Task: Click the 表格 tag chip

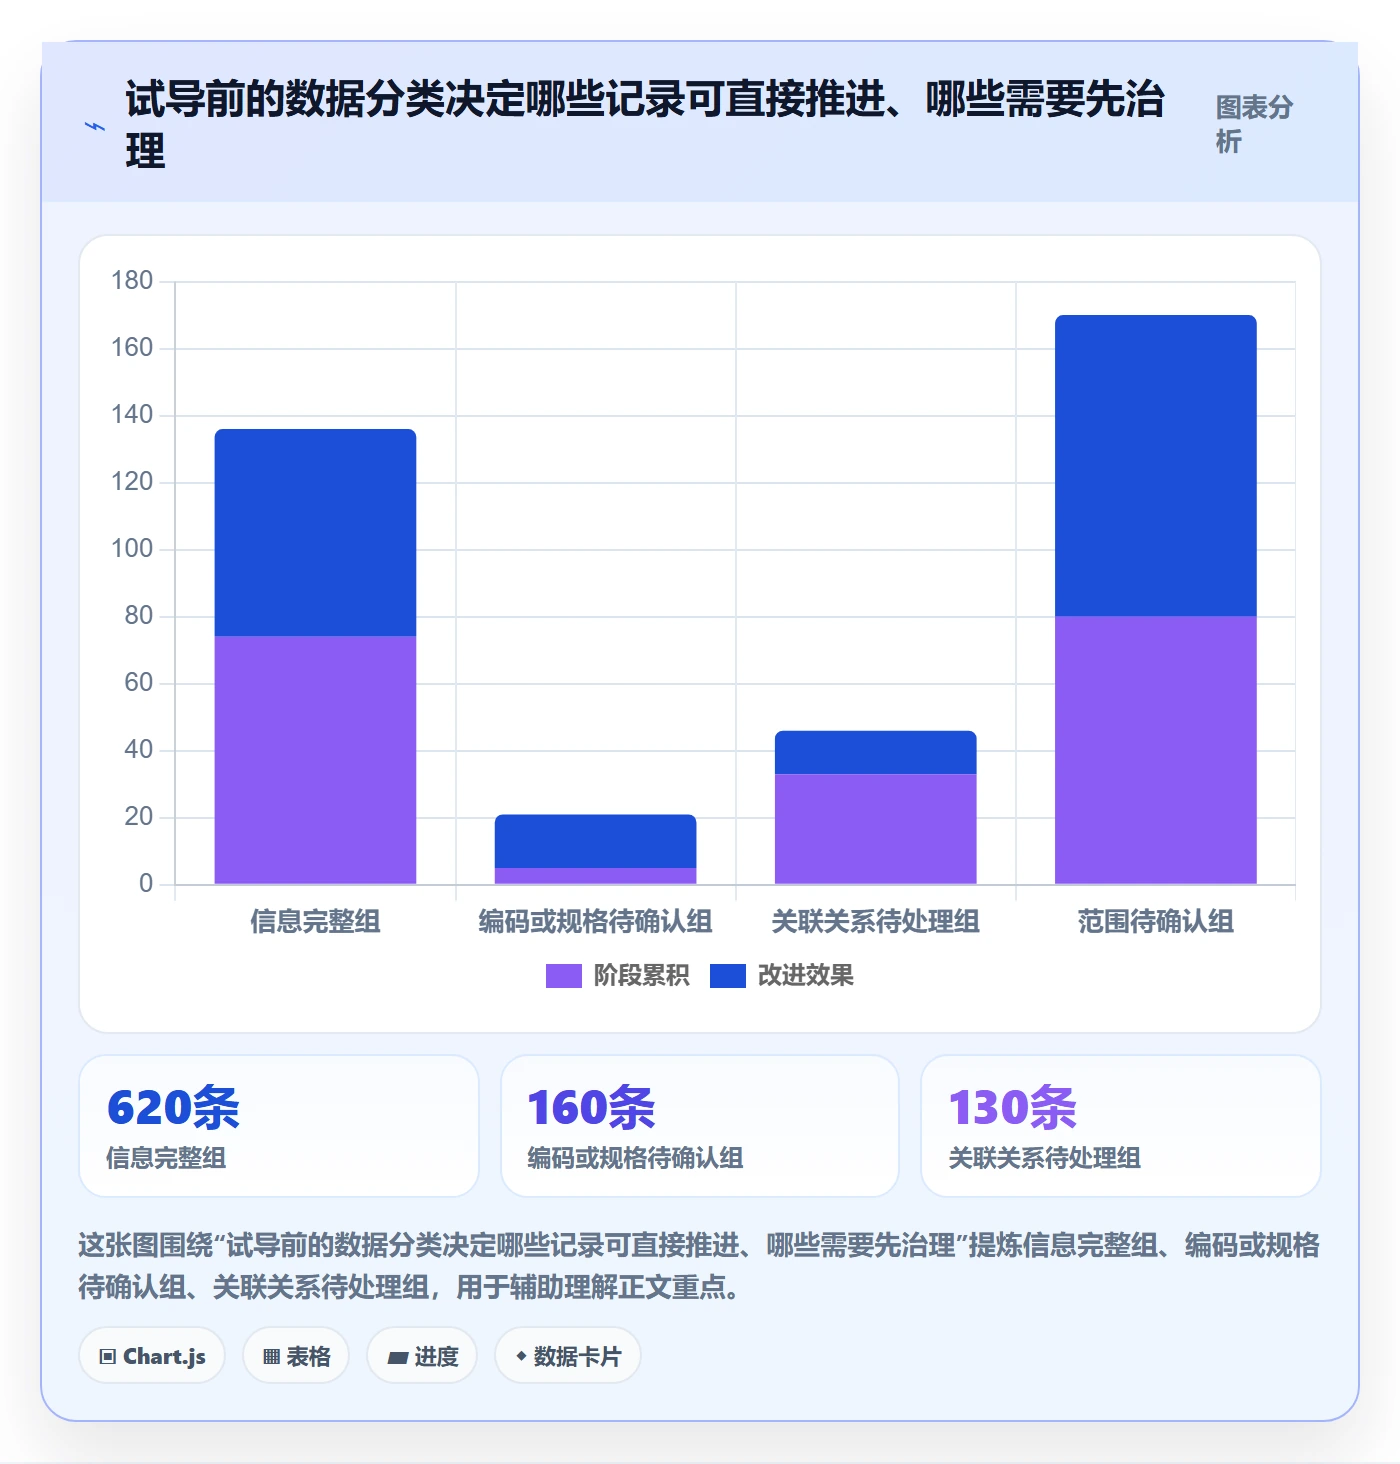Action: (296, 1356)
